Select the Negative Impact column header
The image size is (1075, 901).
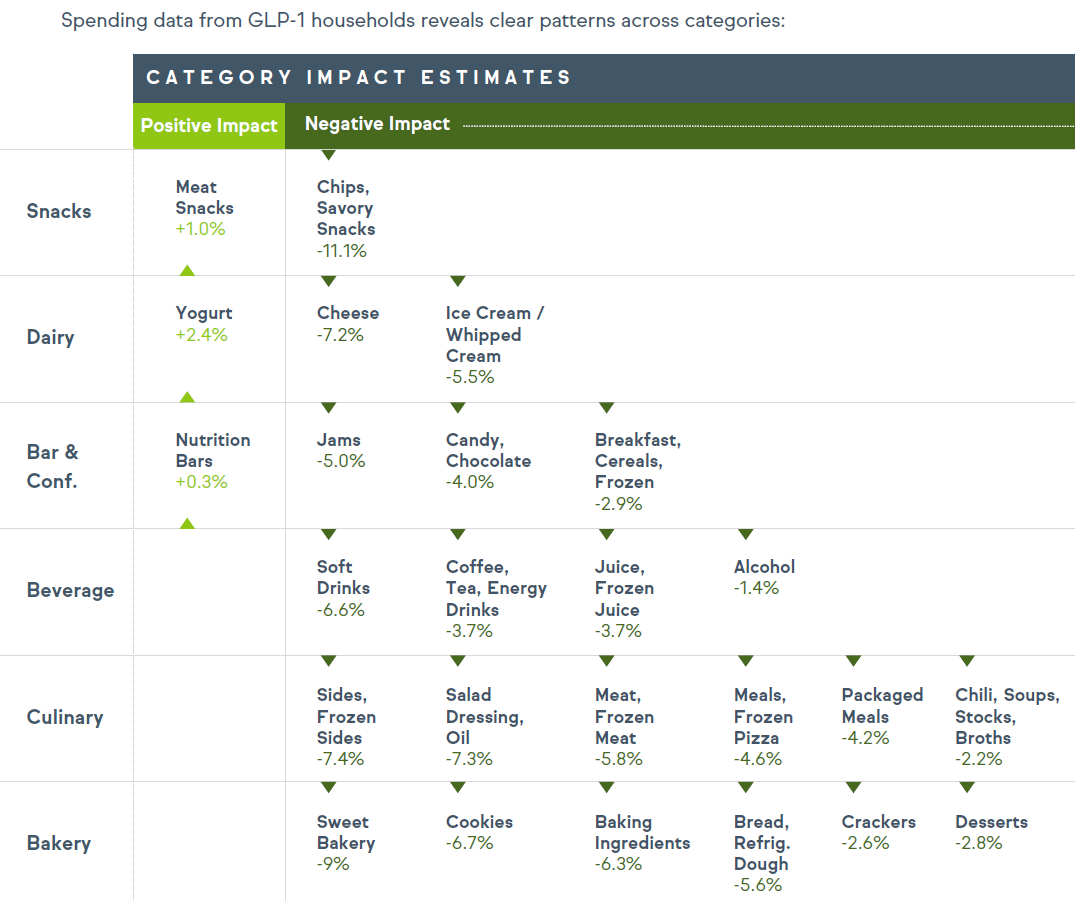[x=377, y=125]
